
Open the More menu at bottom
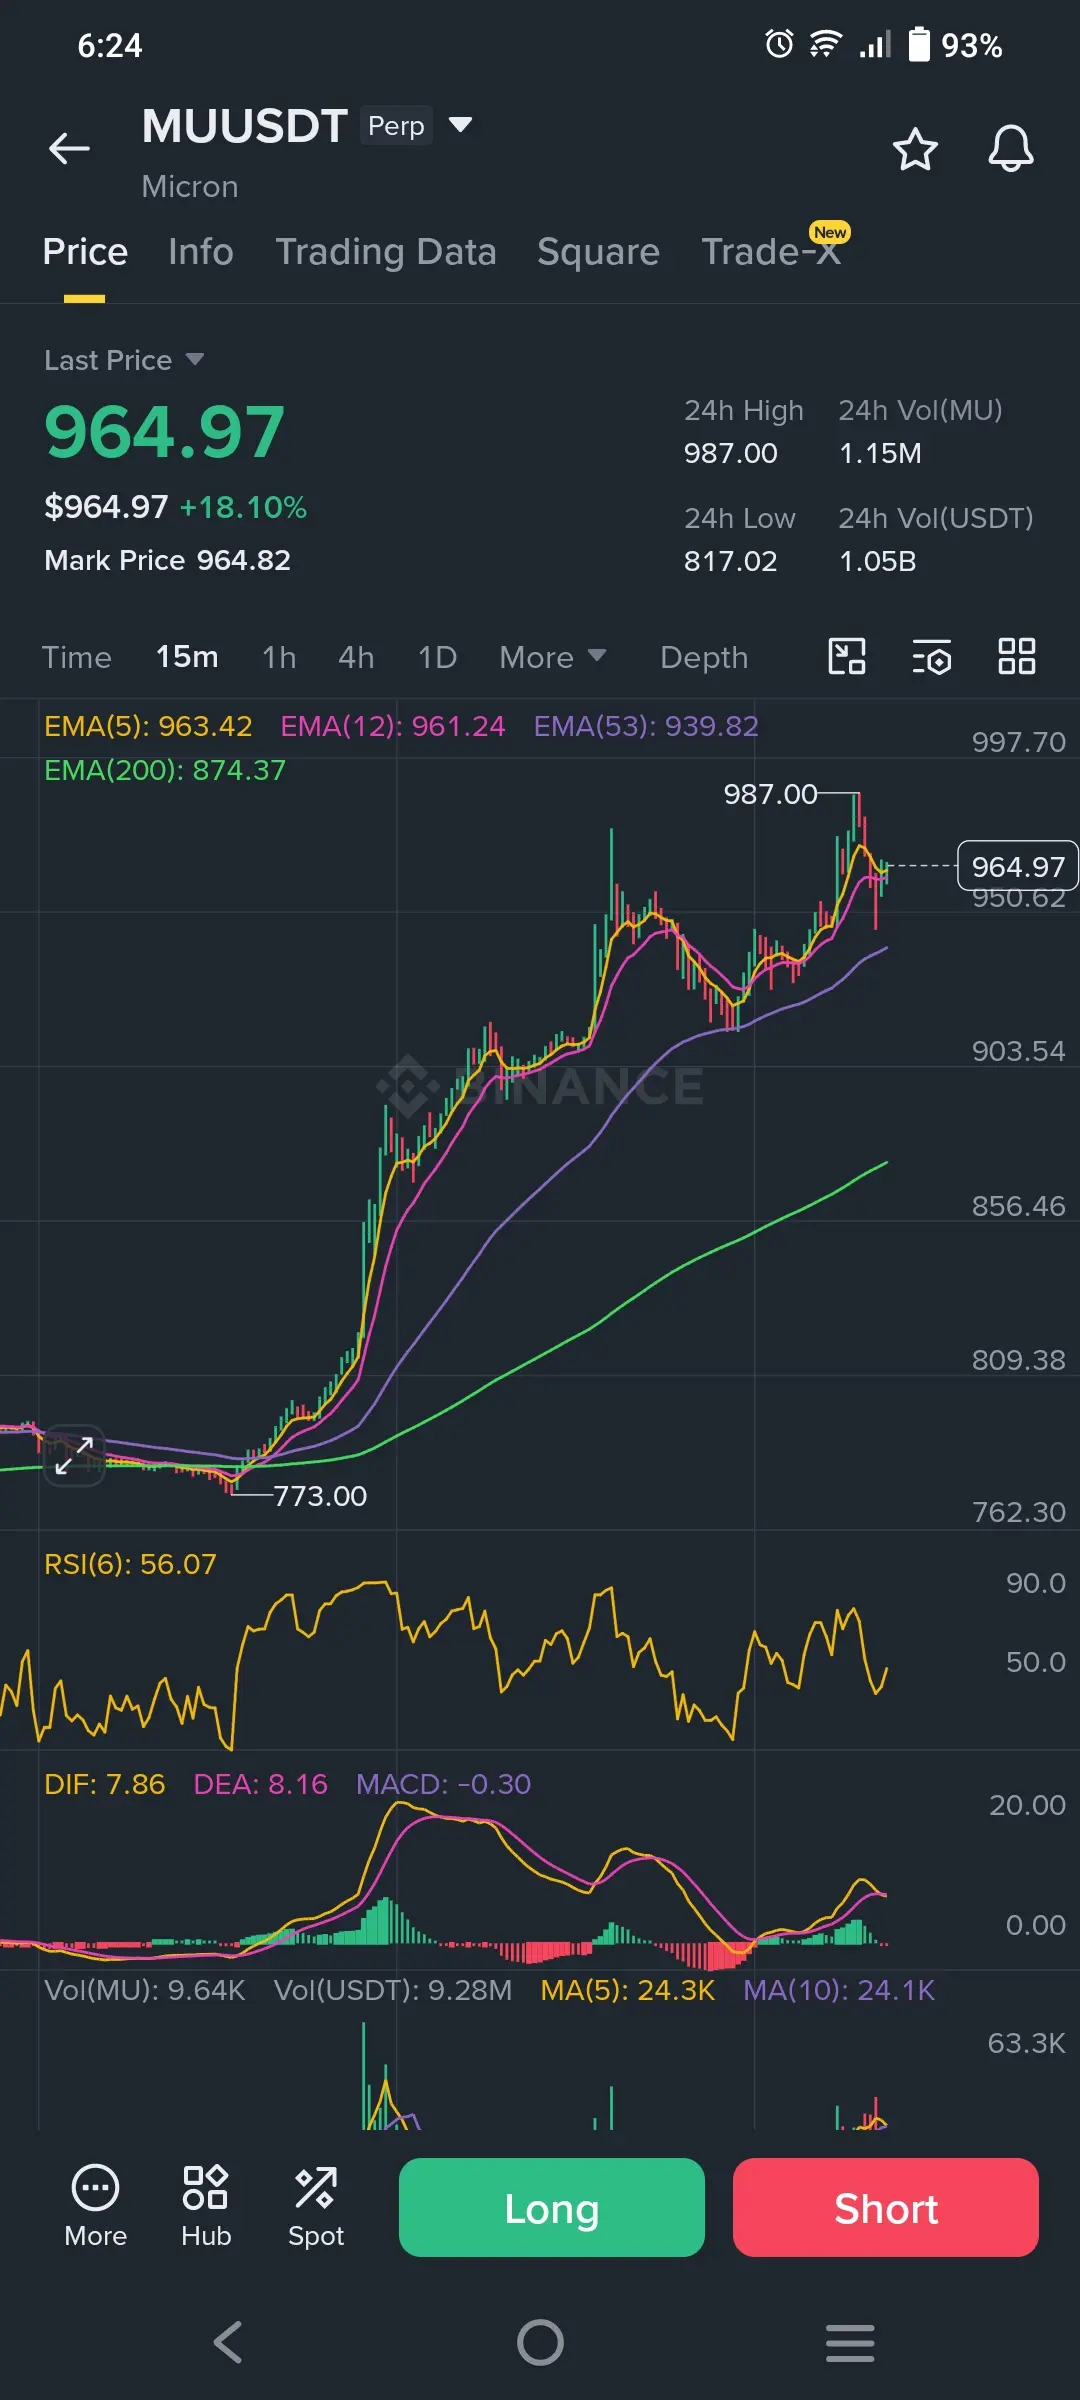96,2207
